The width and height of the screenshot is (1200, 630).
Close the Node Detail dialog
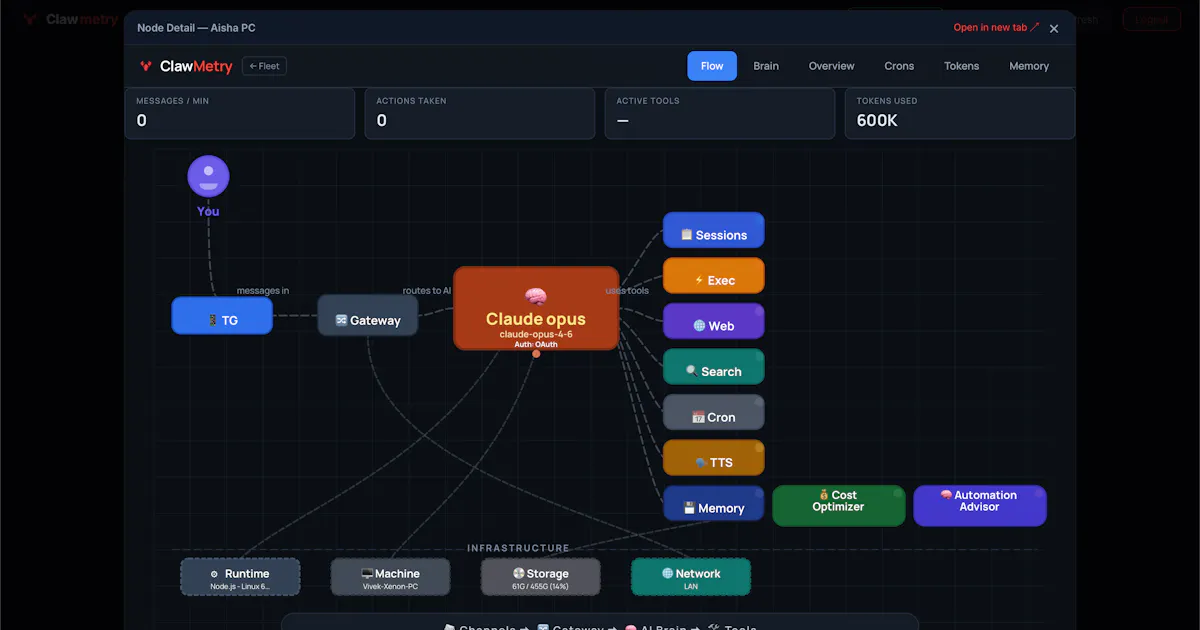coord(1054,28)
